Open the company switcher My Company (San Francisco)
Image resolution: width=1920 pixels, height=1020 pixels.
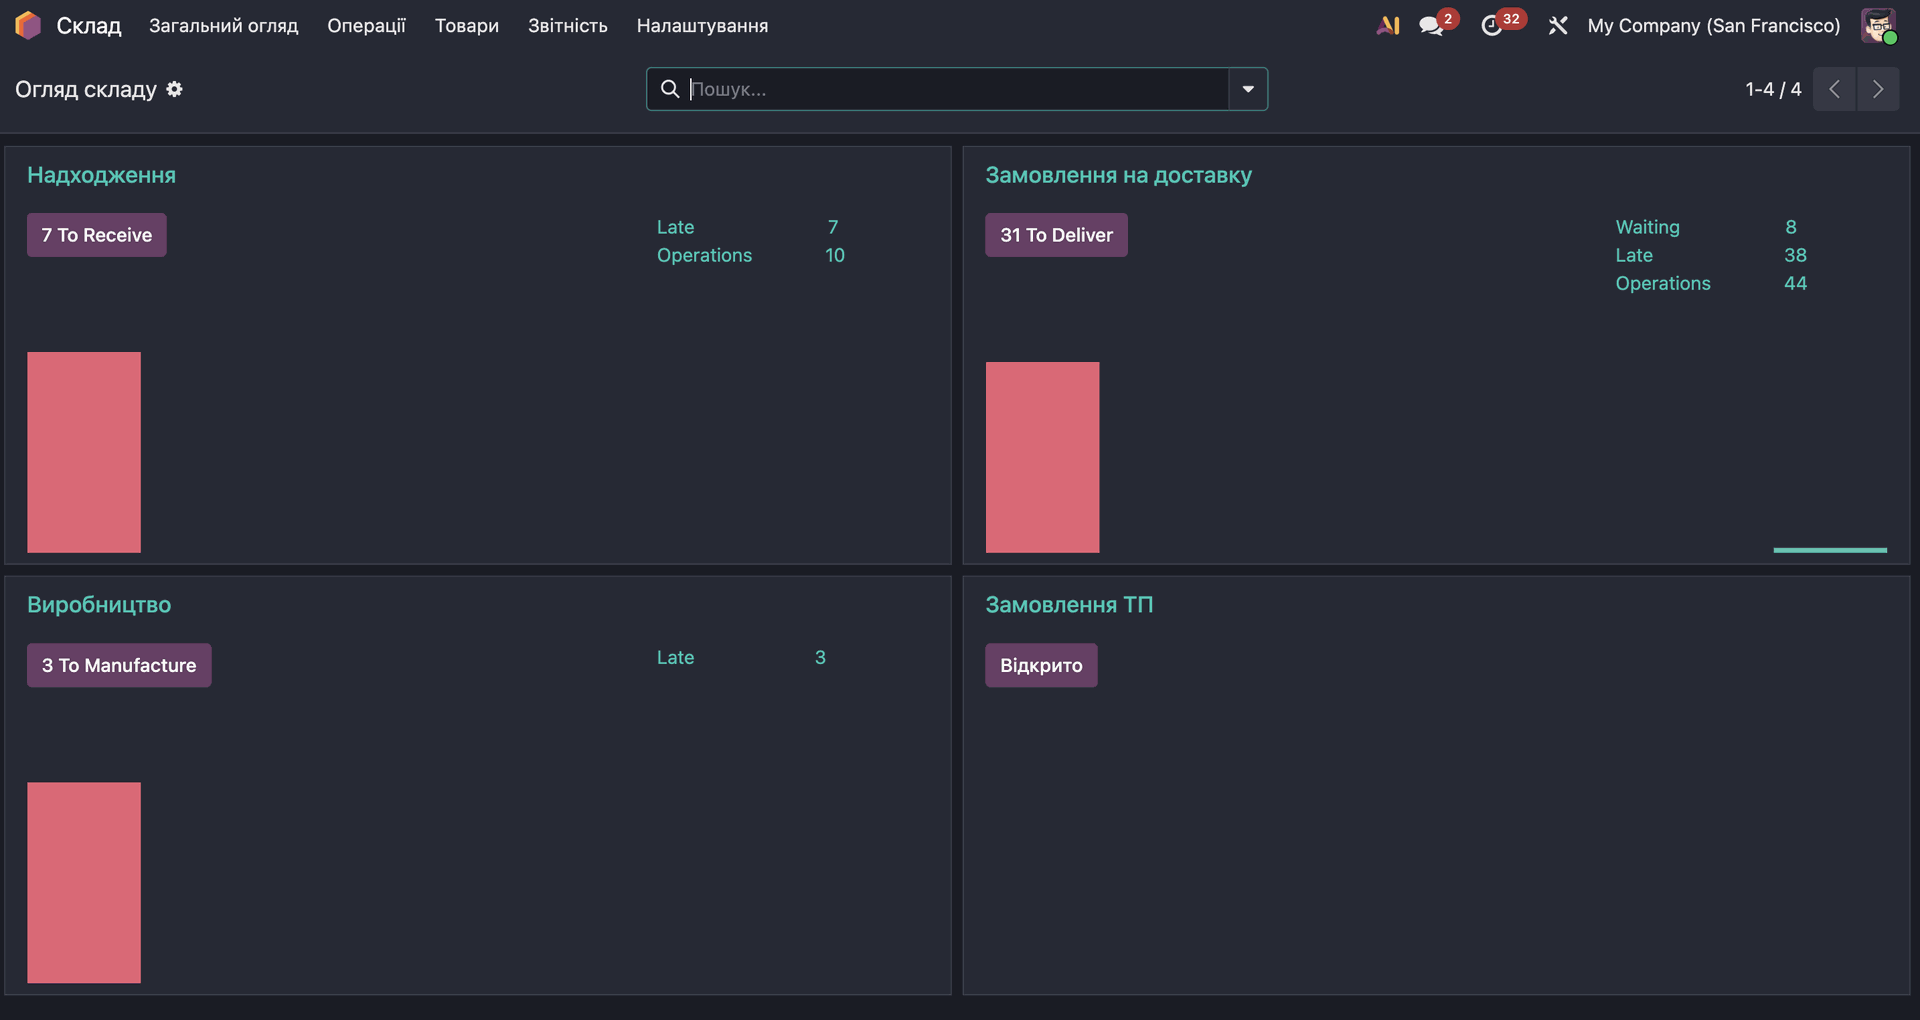point(1713,26)
